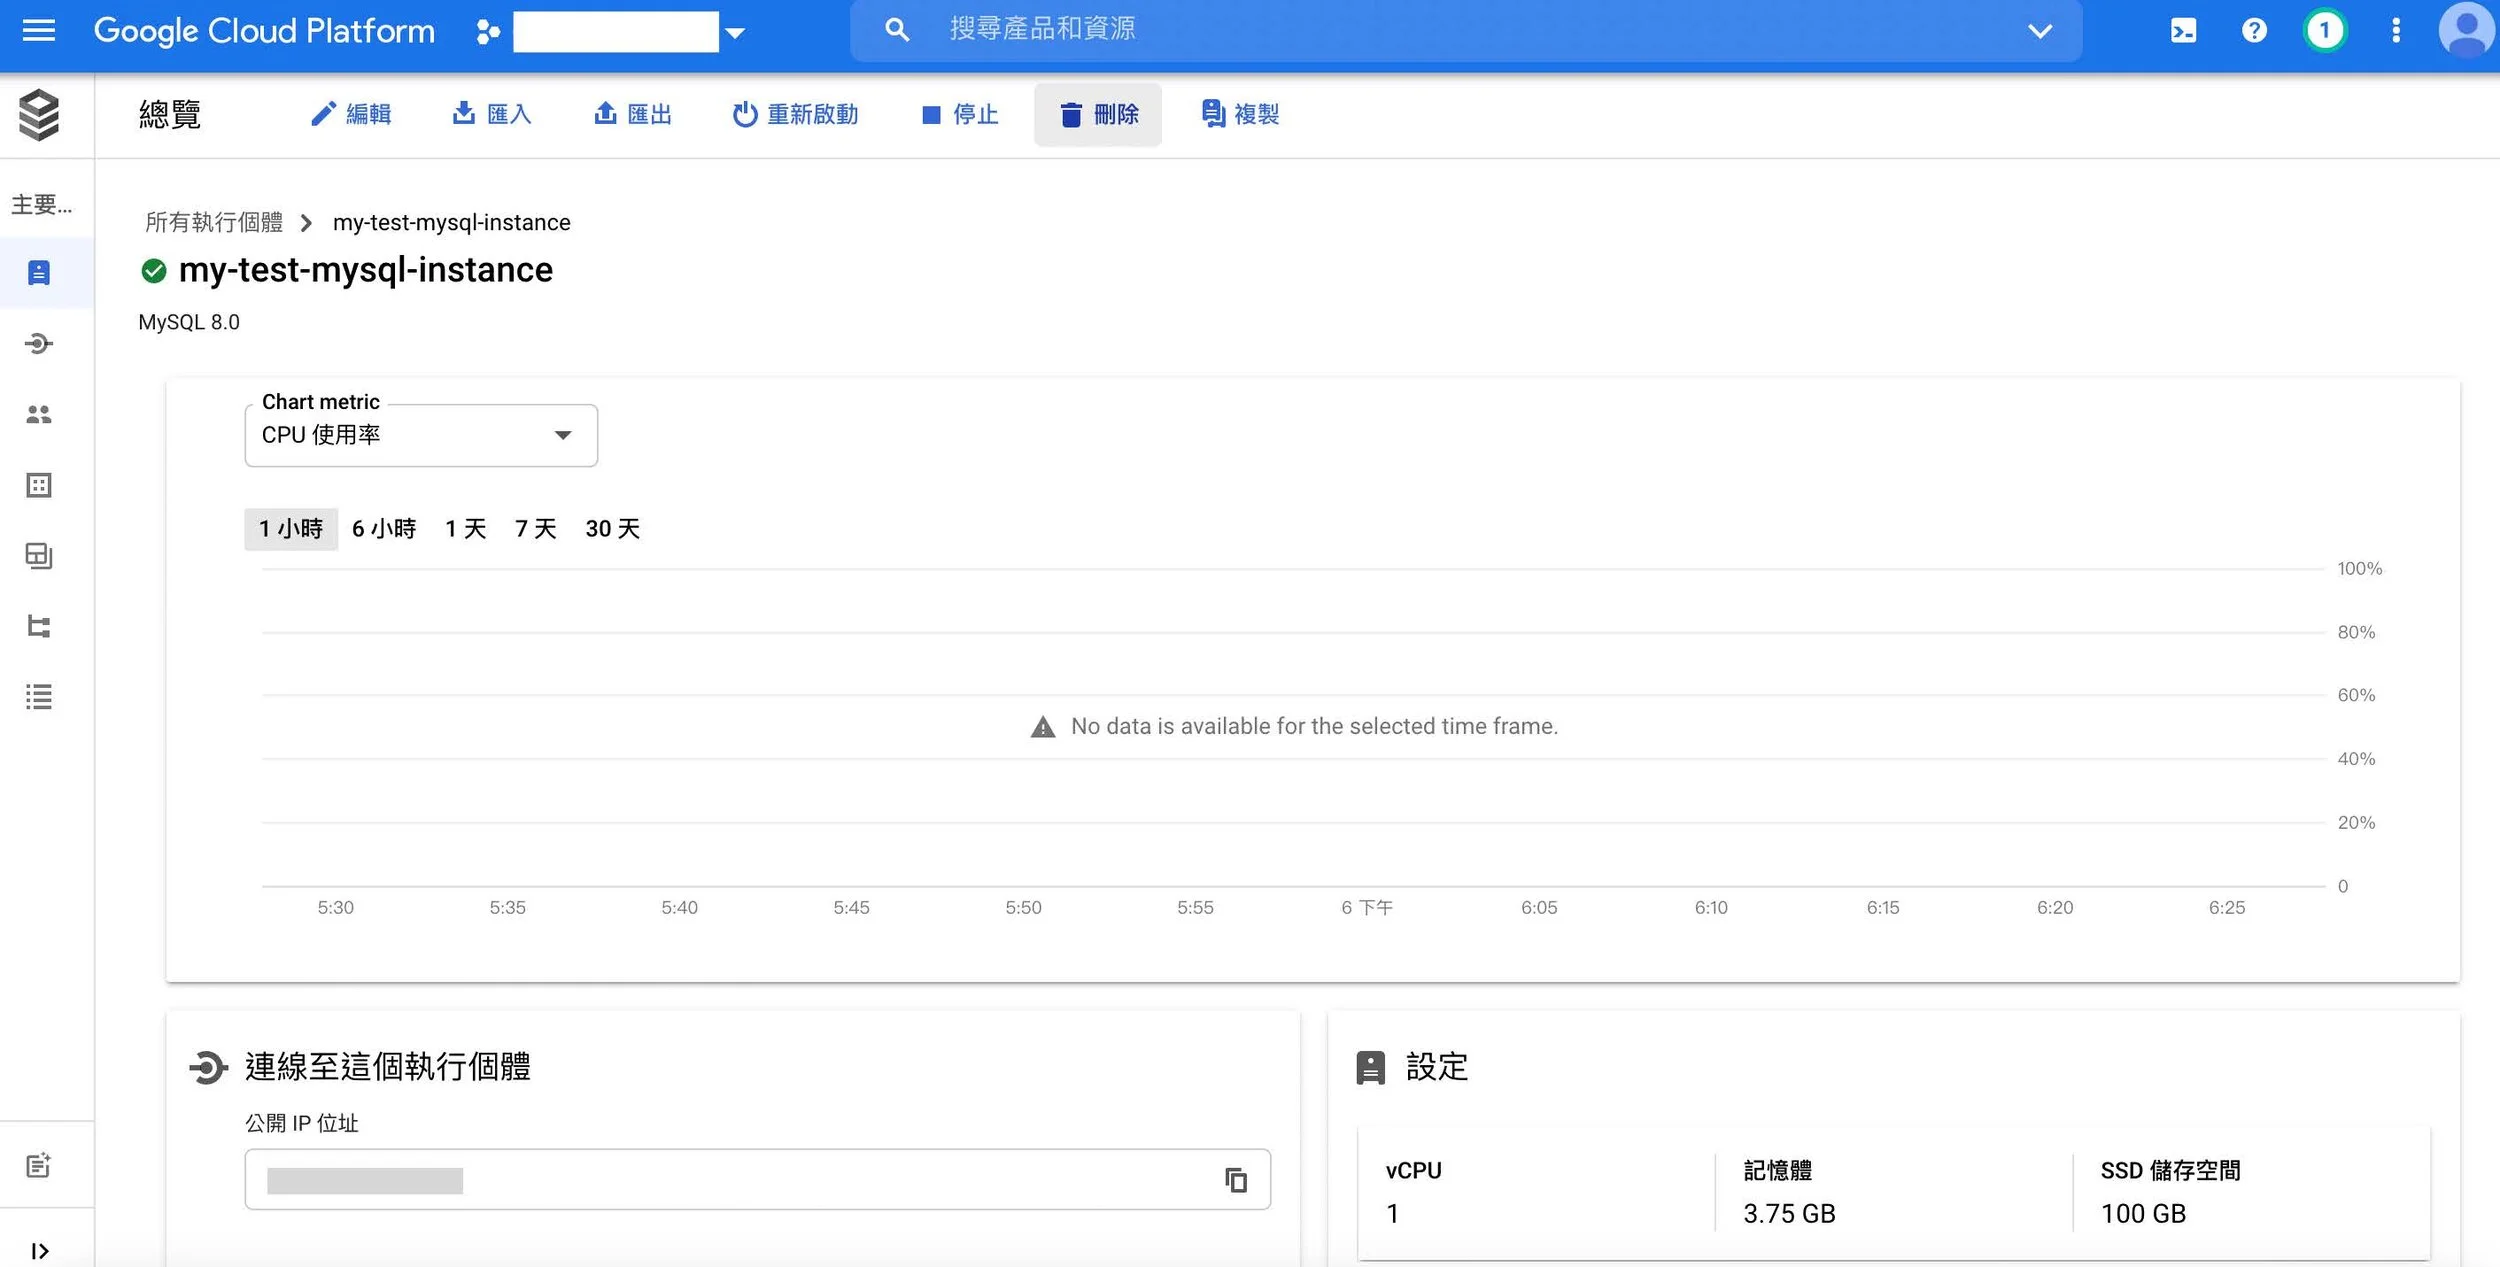Image resolution: width=2500 pixels, height=1267 pixels.
Task: Switch to the 1 天 time range
Action: (465, 529)
